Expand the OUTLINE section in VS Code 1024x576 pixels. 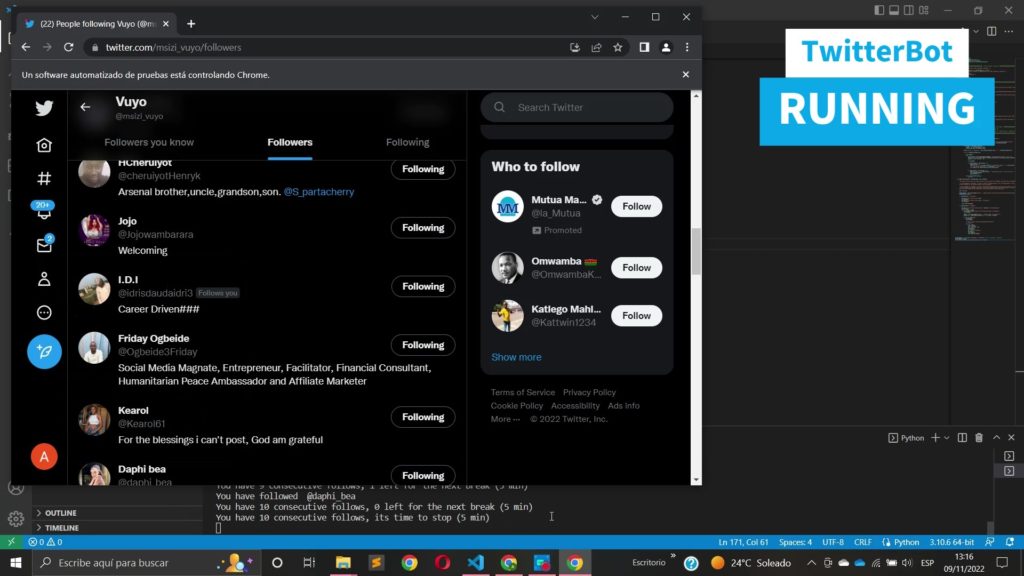(x=60, y=513)
